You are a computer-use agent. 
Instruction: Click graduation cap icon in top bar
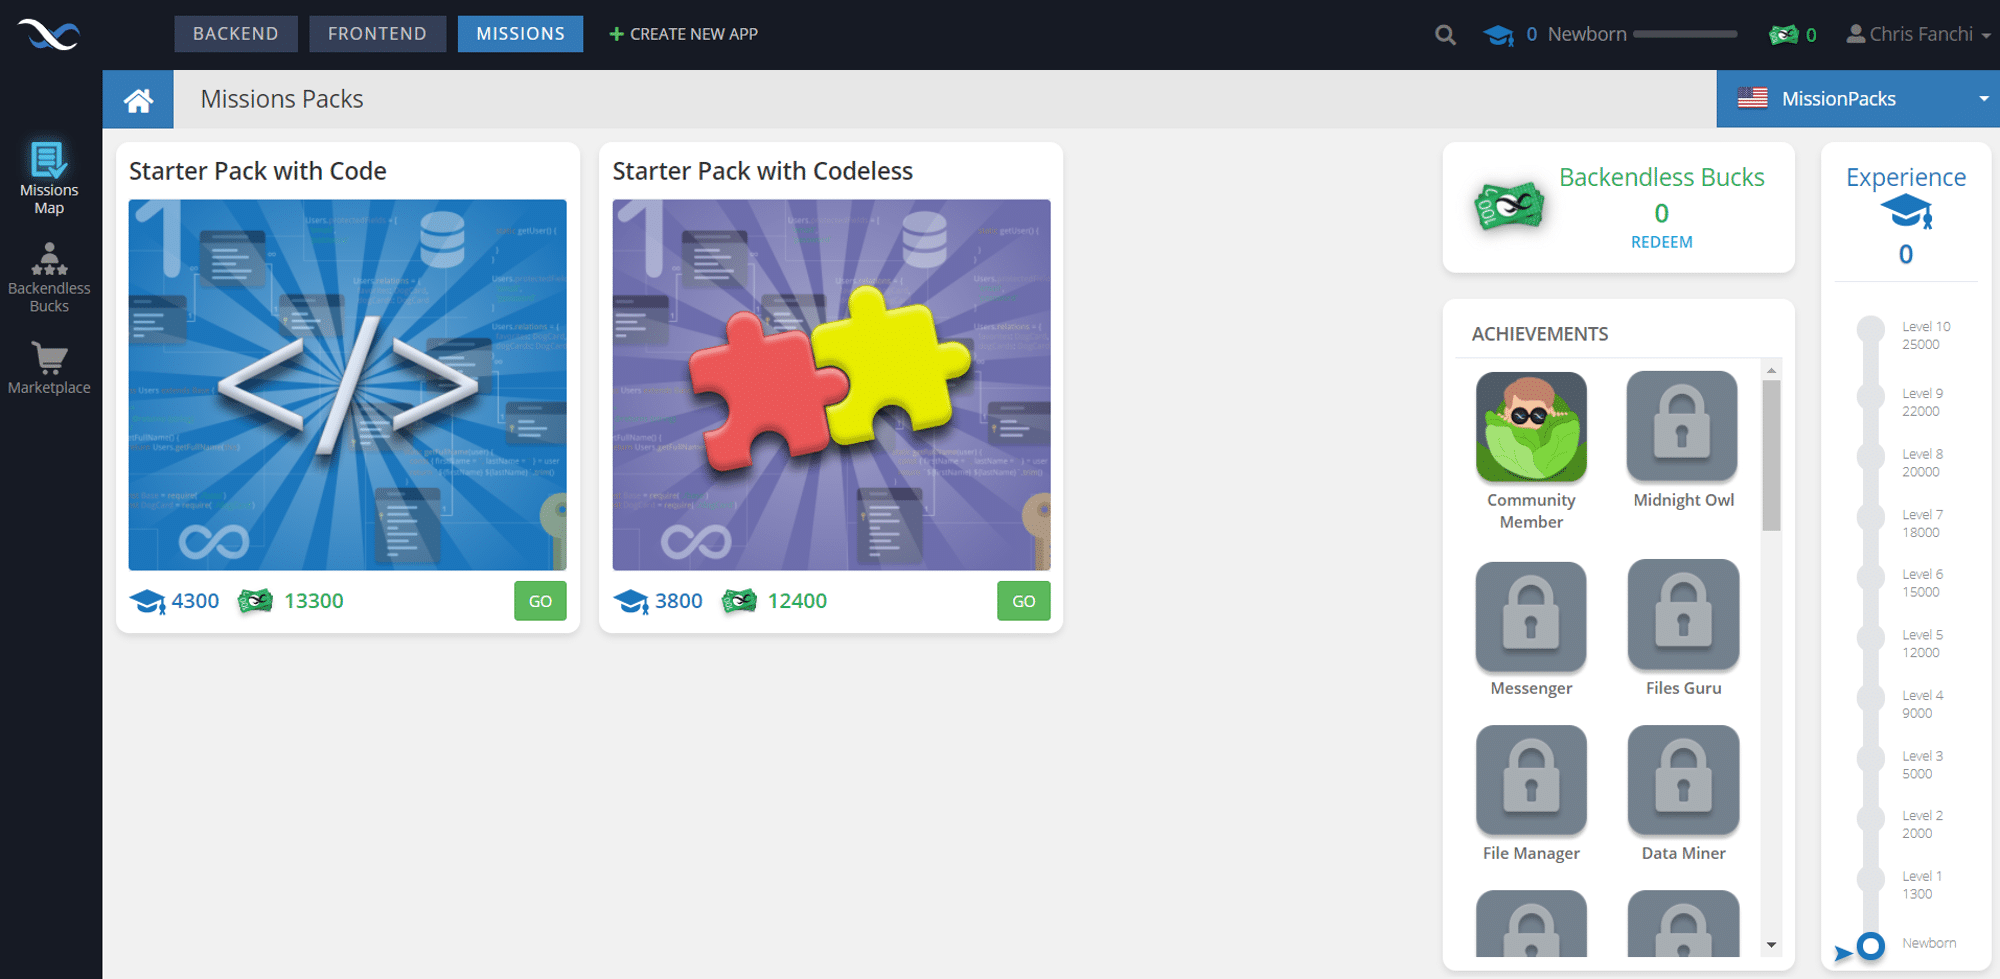coord(1498,36)
